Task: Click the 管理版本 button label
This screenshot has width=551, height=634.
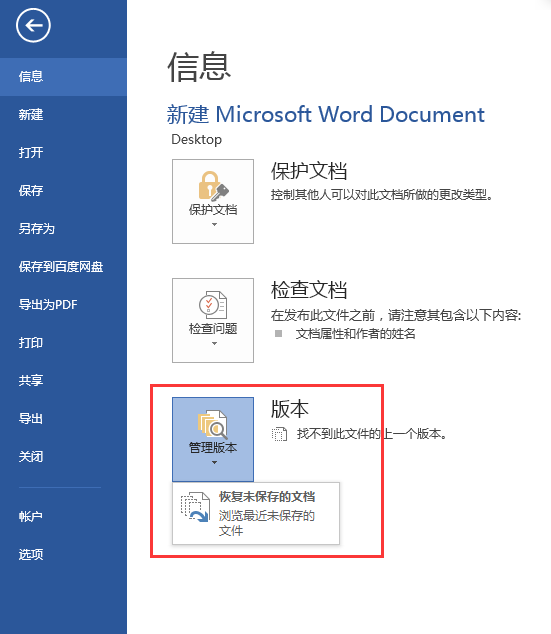Action: (x=213, y=448)
